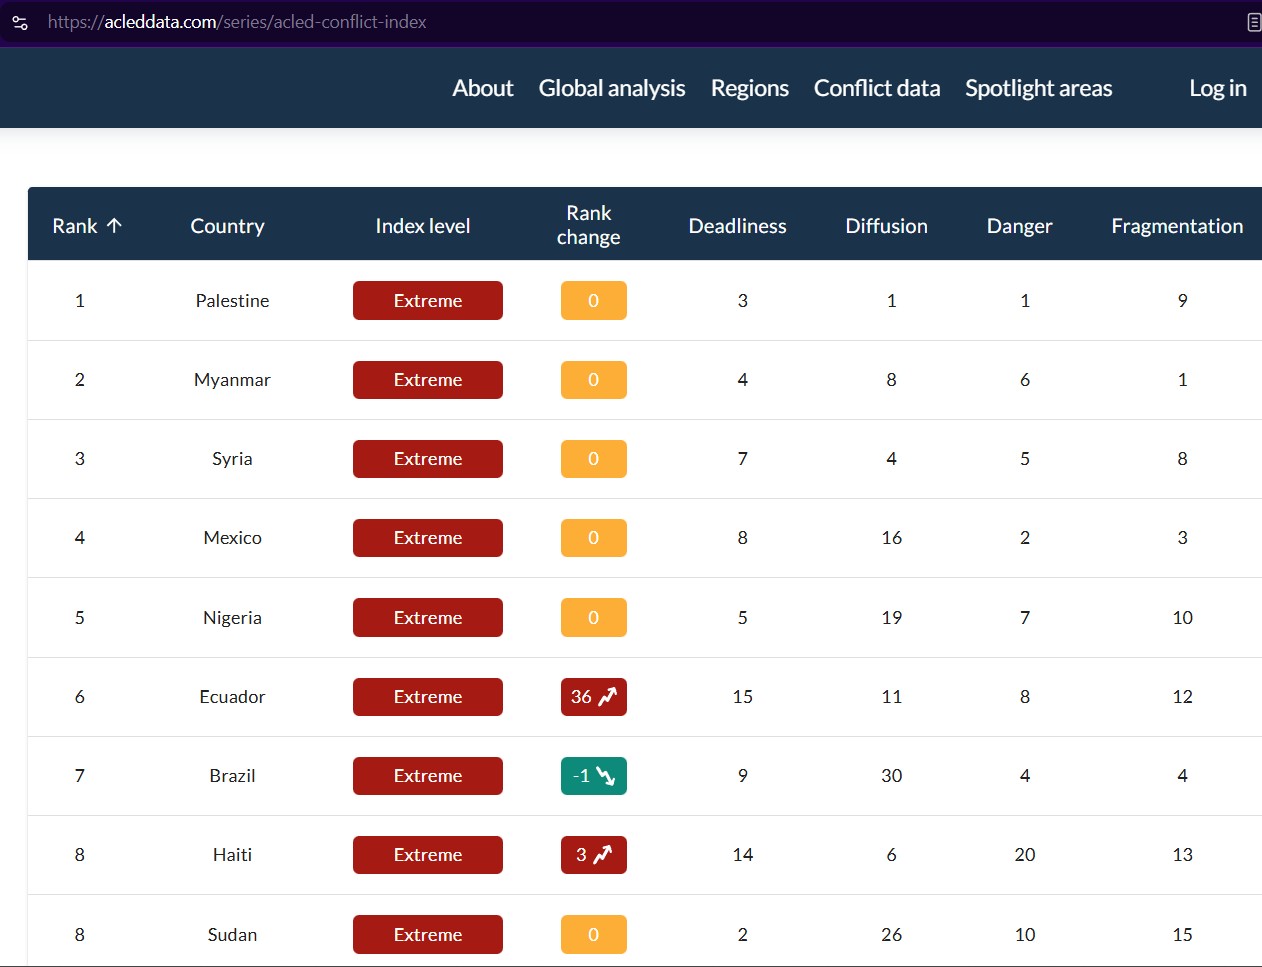
Task: Click Palestine's rank change 0 badge
Action: [x=594, y=301]
